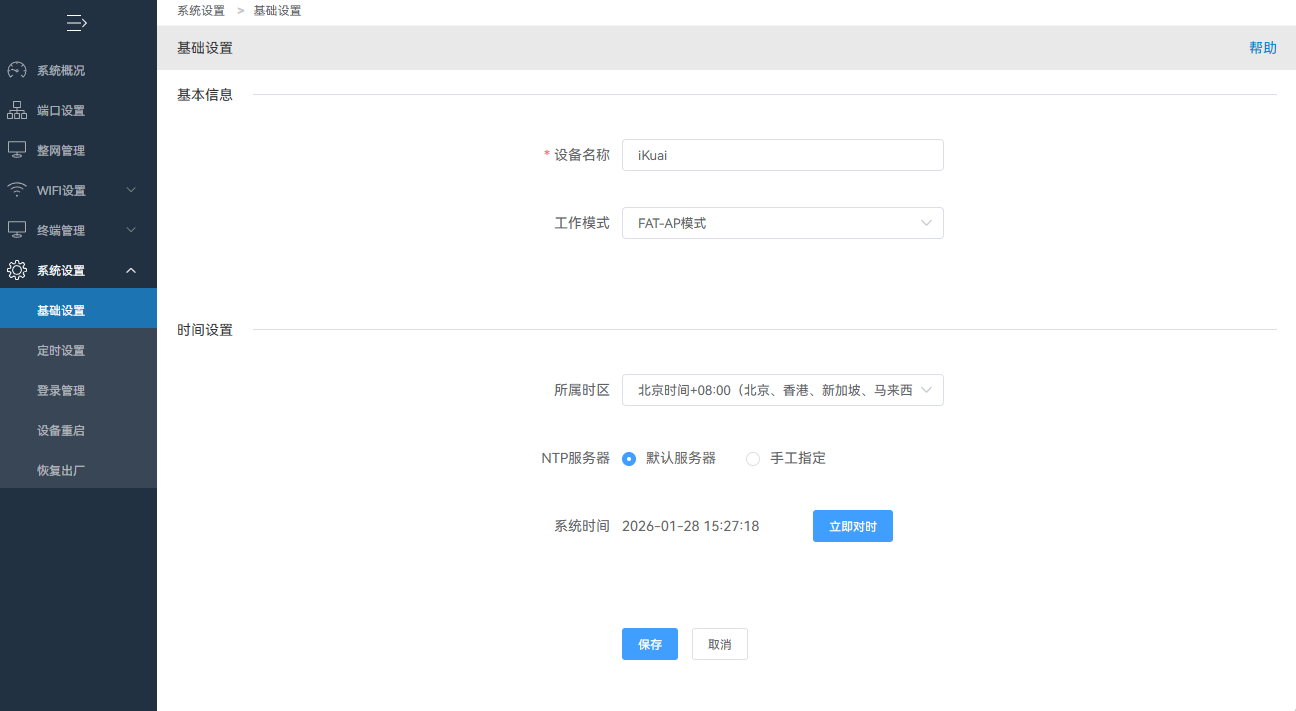Screen dimensions: 1296x711
Task: Go to 定时设置 submenu item
Action: 78,350
